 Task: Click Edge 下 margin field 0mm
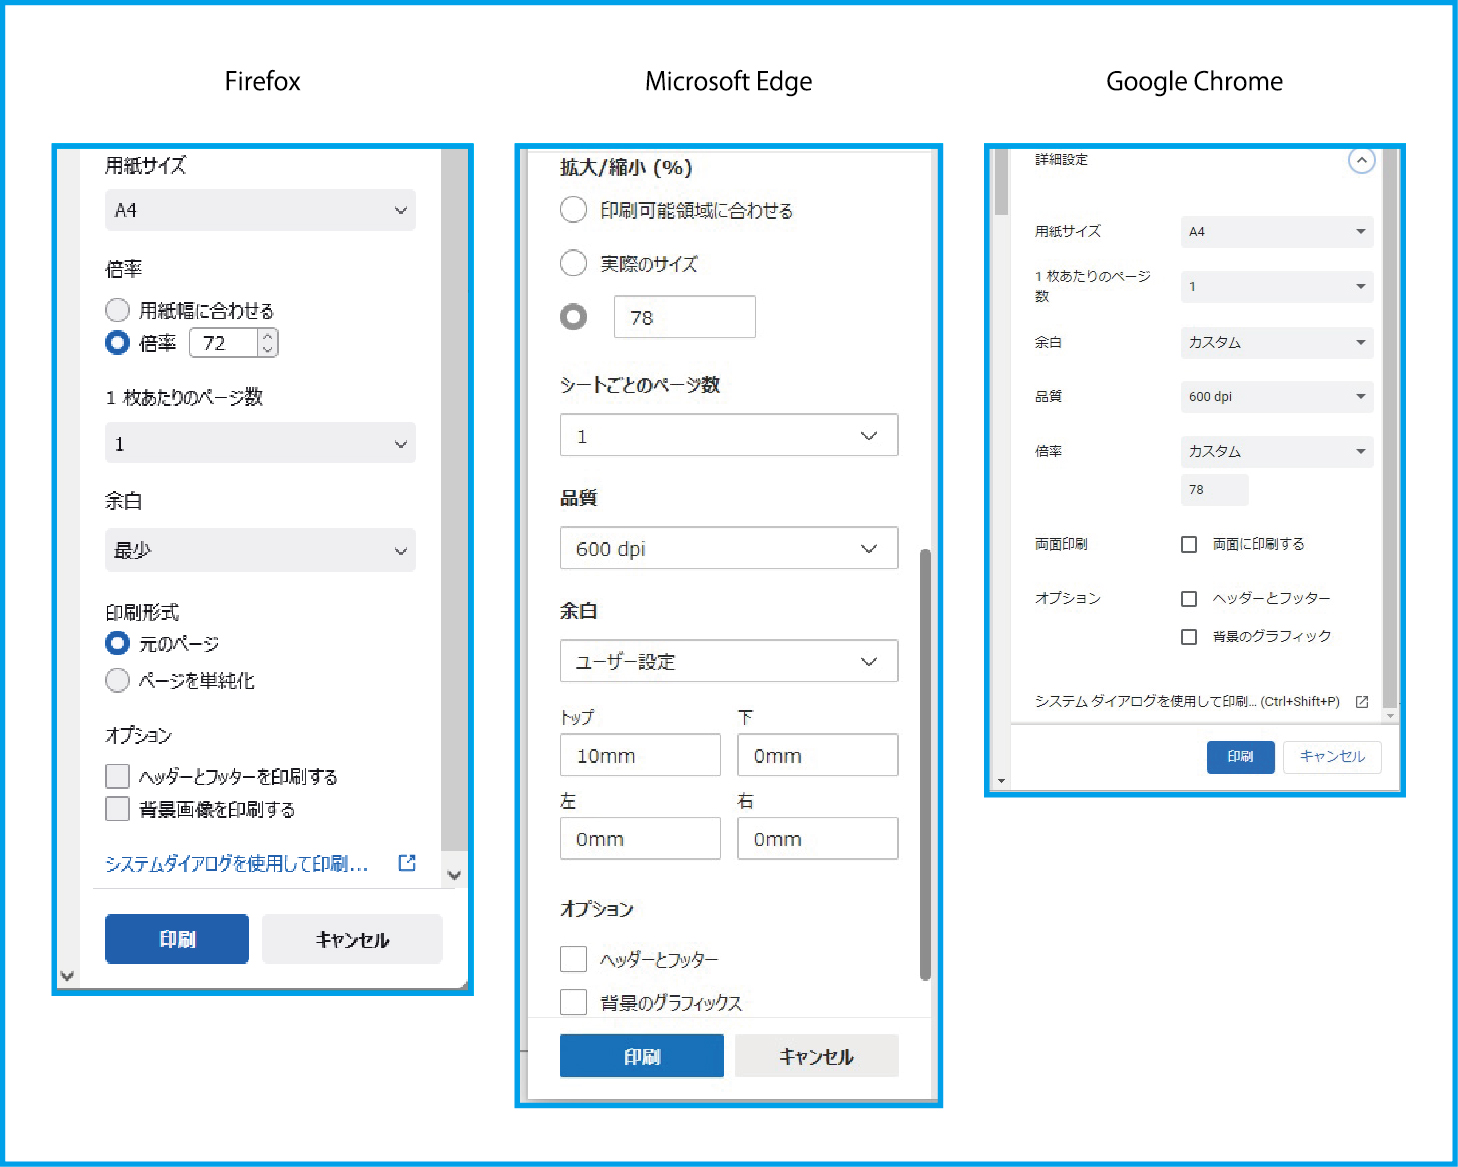point(818,755)
